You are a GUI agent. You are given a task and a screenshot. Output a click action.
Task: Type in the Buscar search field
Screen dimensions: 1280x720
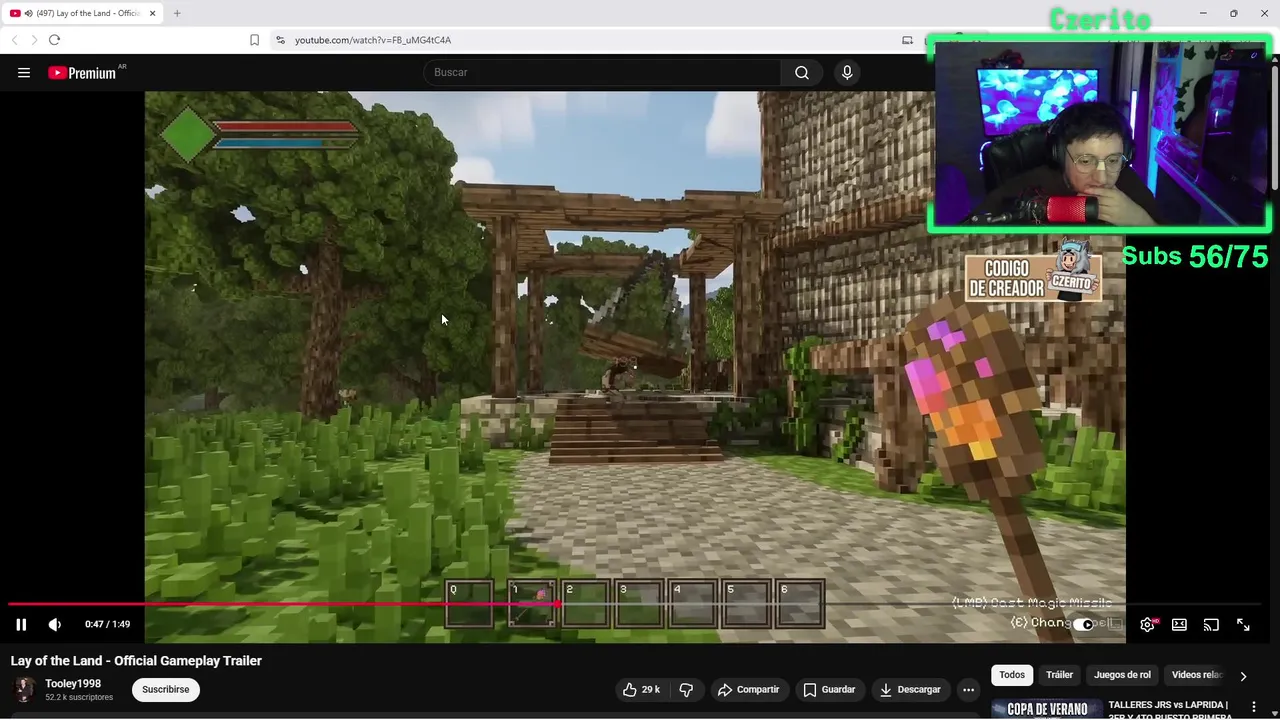[602, 72]
